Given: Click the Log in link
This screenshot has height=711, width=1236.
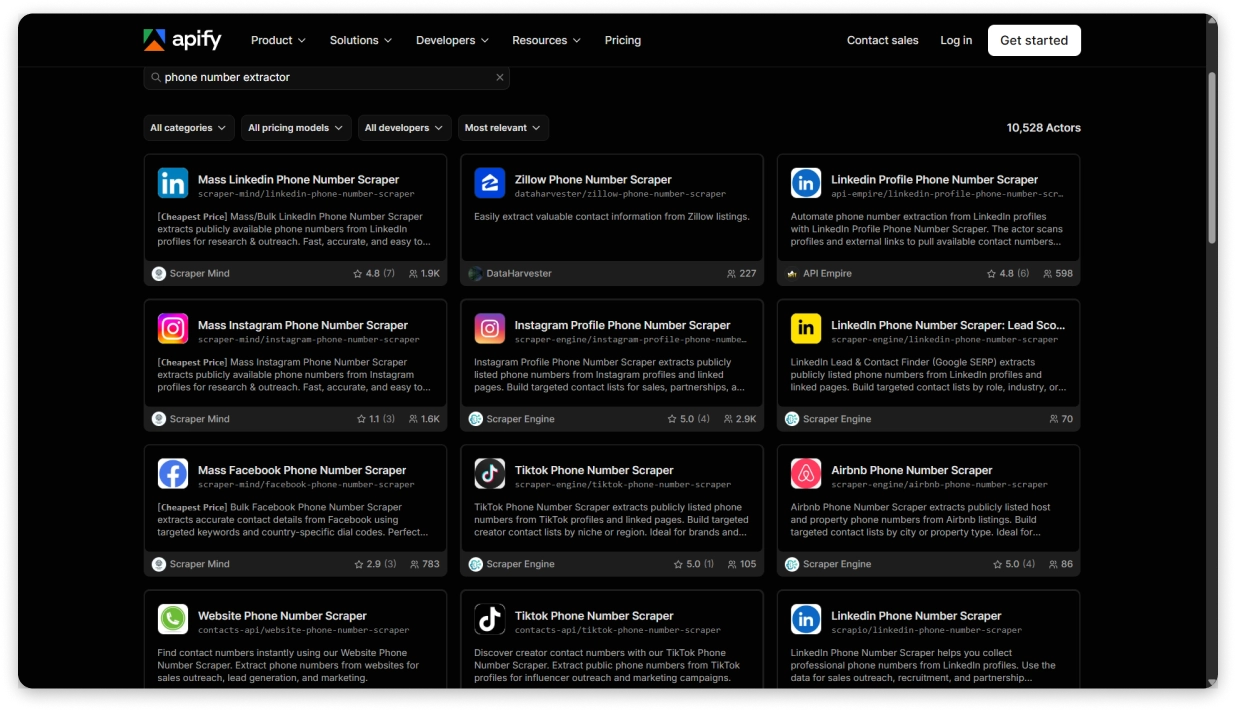Looking at the screenshot, I should pos(956,40).
